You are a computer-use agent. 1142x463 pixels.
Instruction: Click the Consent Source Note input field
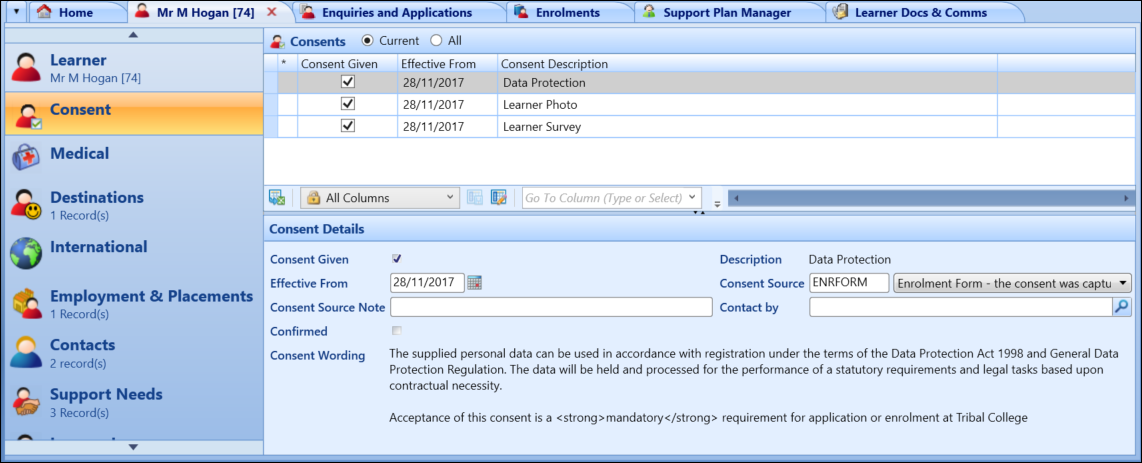coord(550,308)
